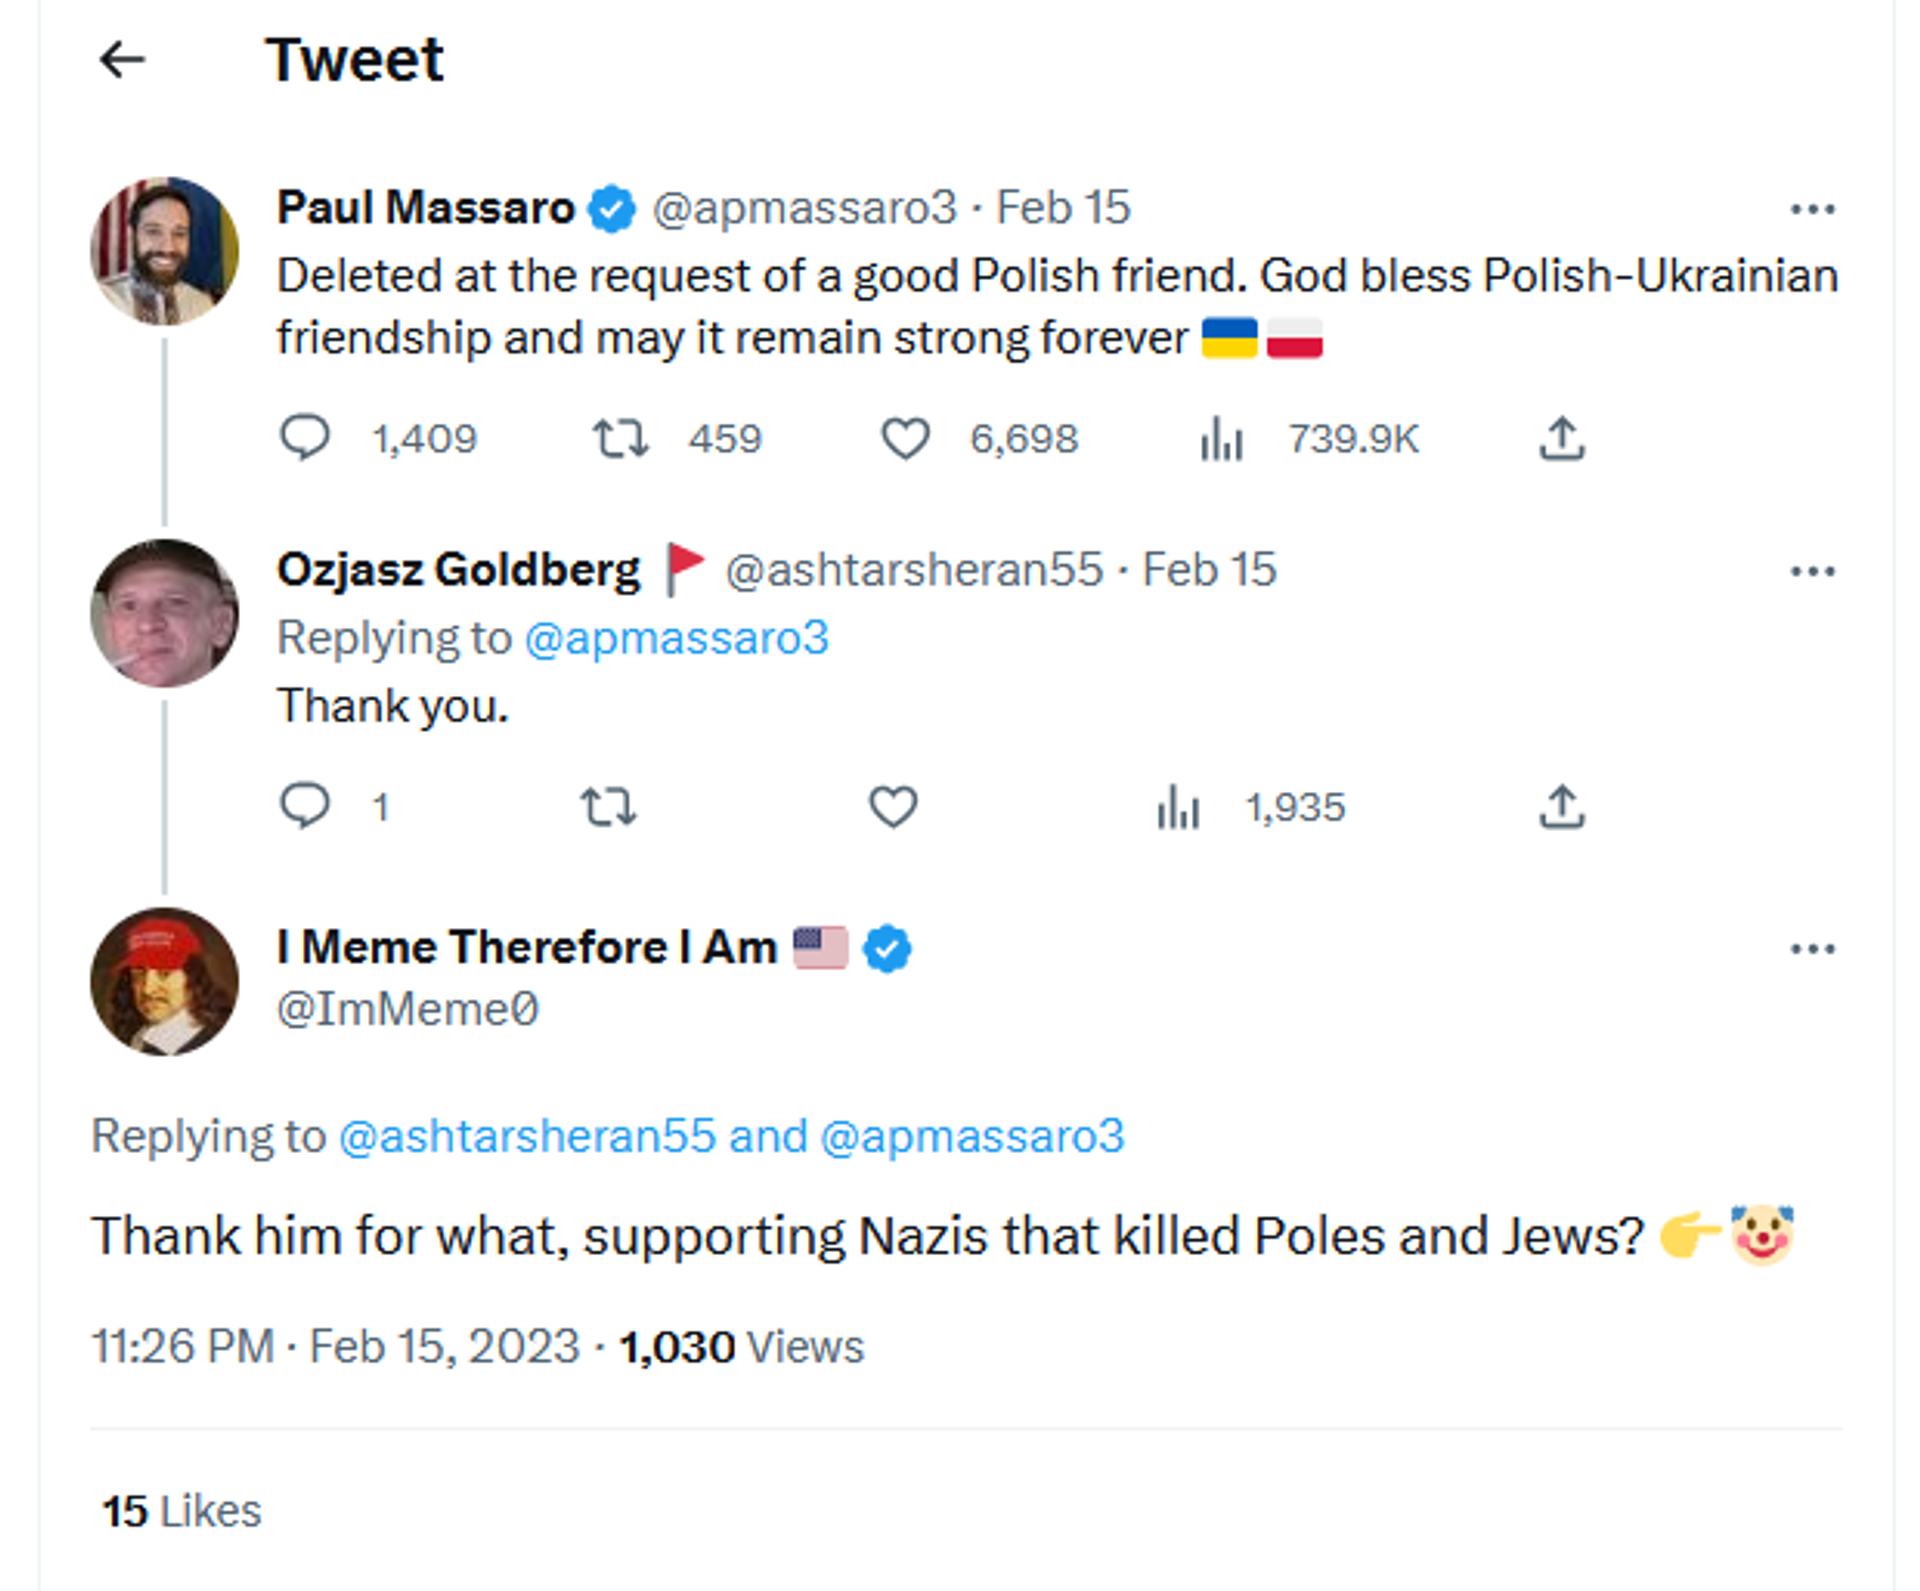Open Paul Massaro's profile picture
The height and width of the screenshot is (1591, 1920).
(165, 251)
